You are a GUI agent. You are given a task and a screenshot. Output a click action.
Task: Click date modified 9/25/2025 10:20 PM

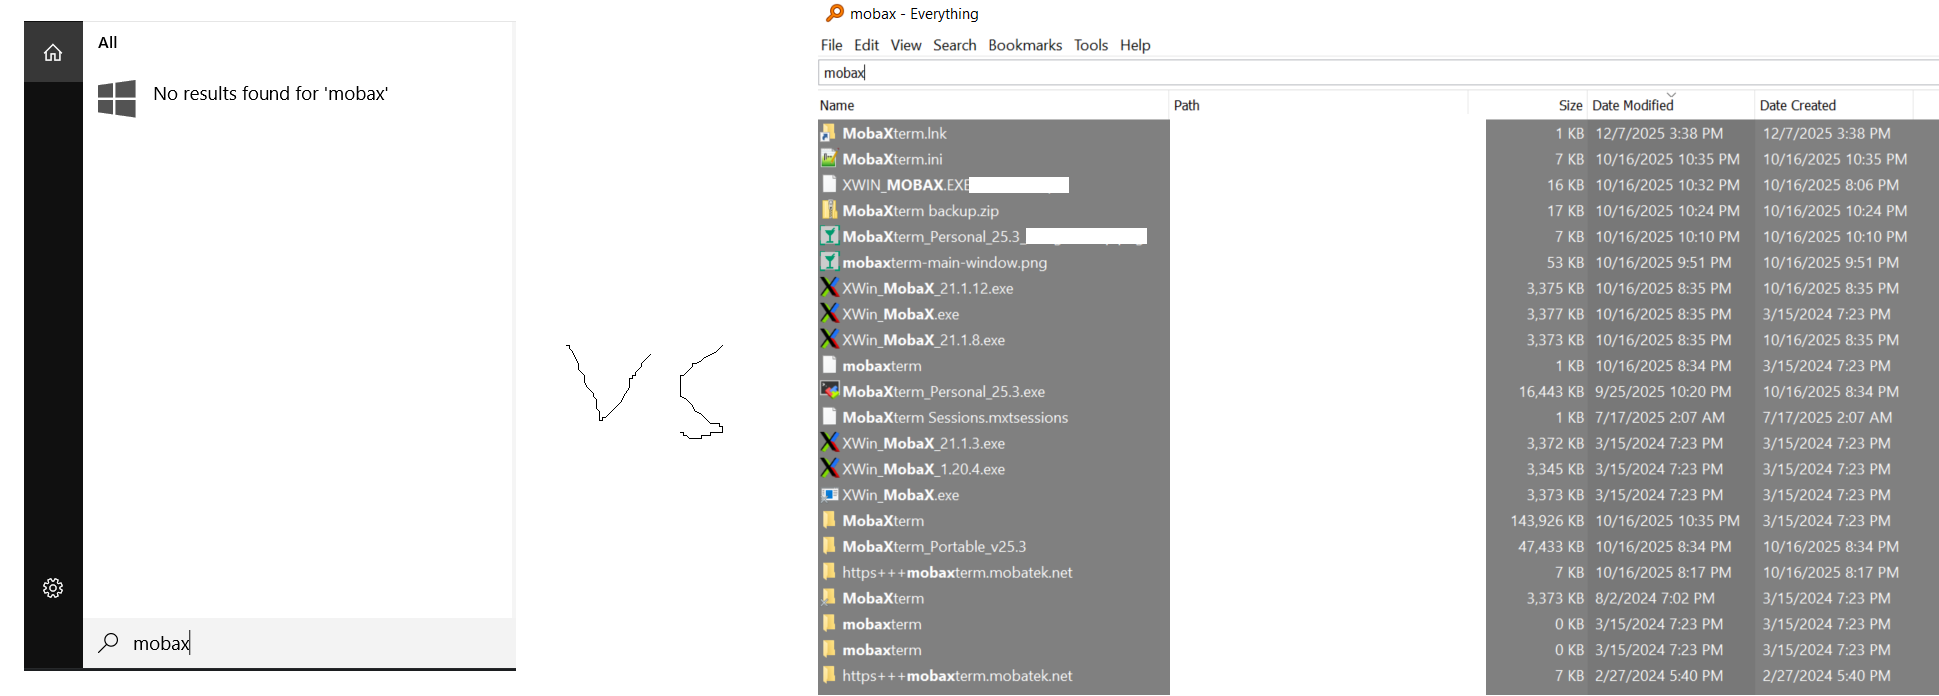click(x=1663, y=391)
